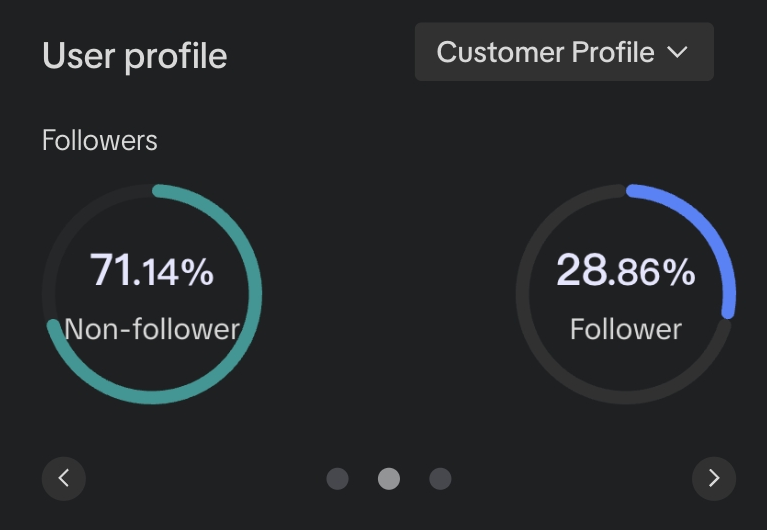Click the Followers section label
767x530 pixels.
click(x=100, y=140)
